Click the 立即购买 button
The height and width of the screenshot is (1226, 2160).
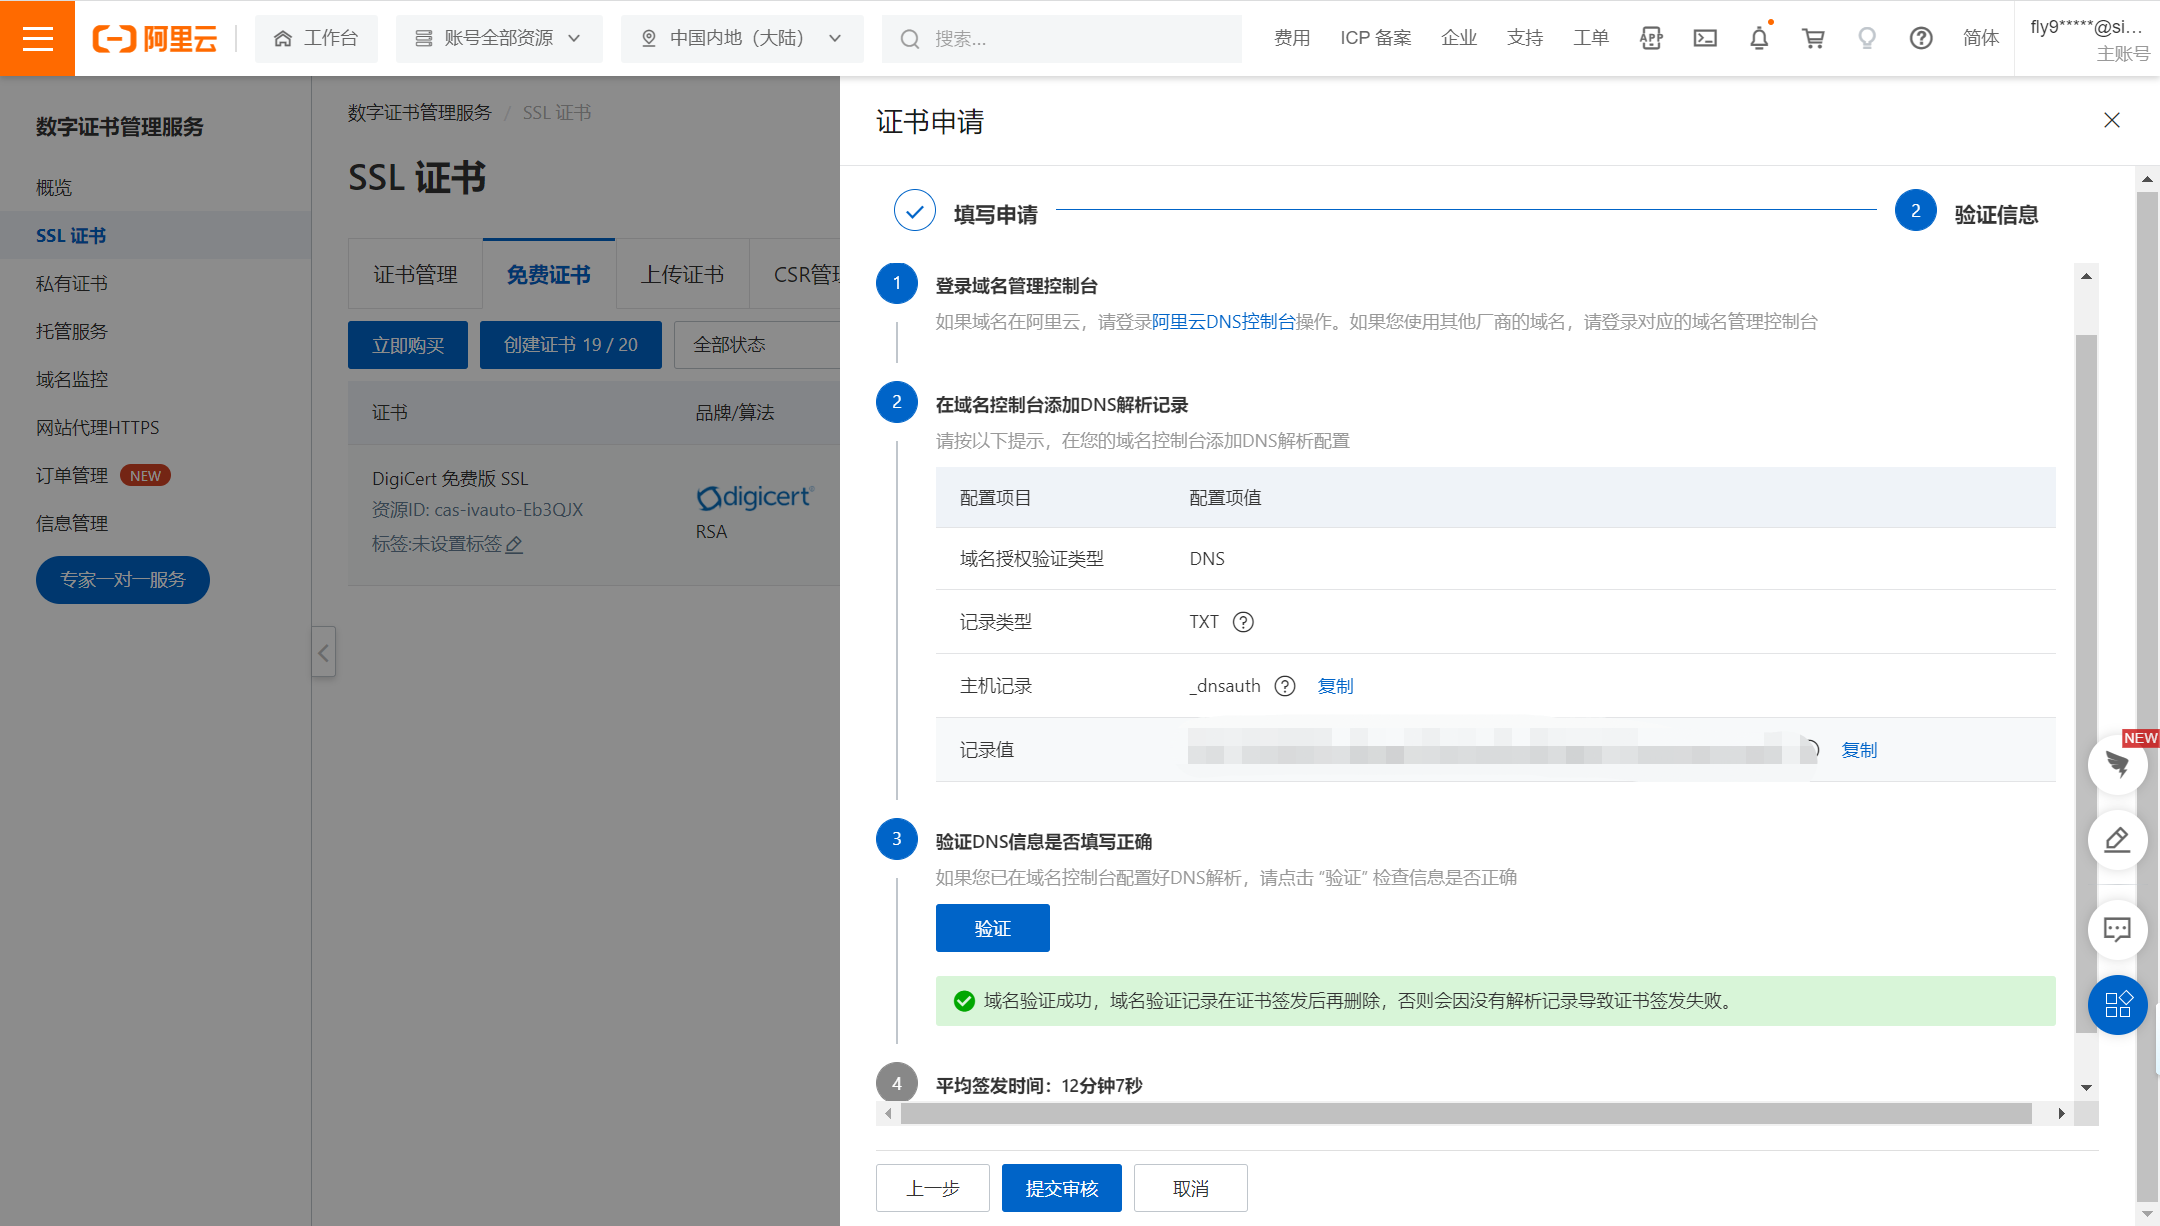(408, 345)
